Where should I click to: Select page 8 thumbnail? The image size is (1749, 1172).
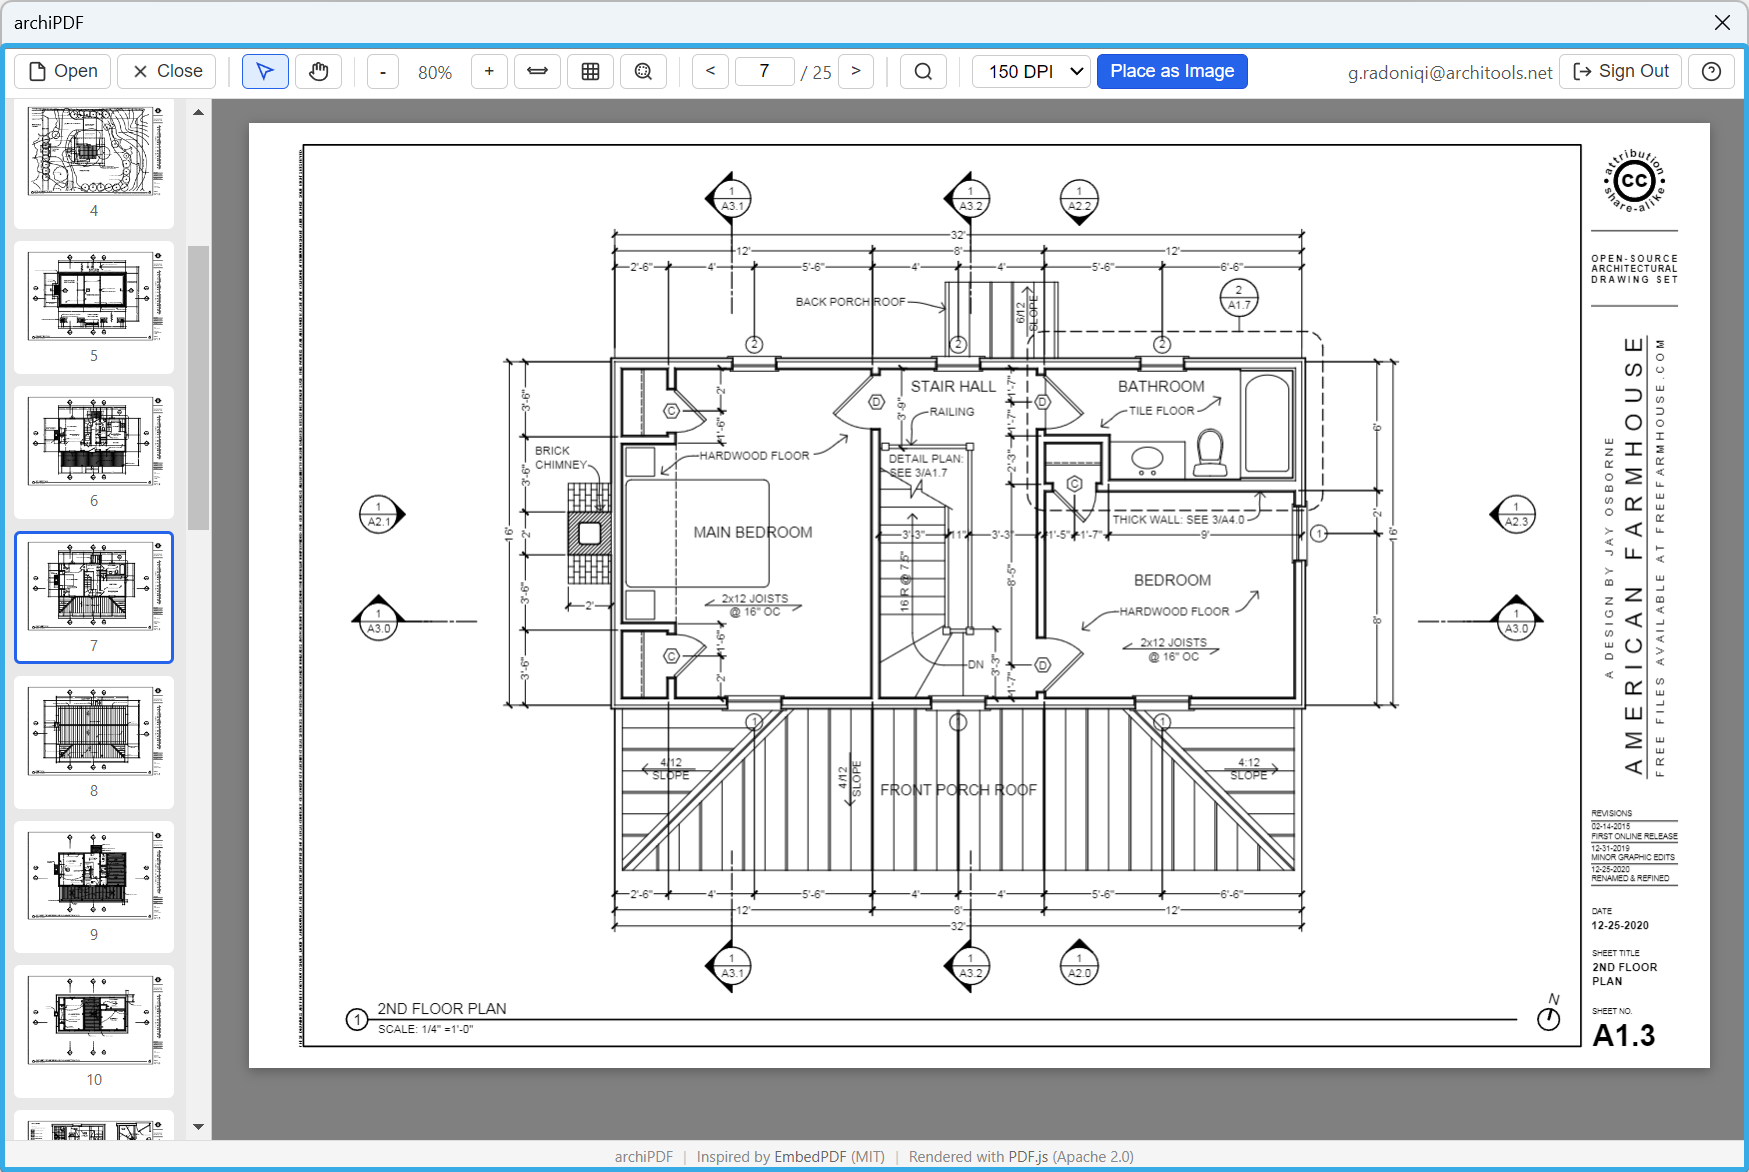click(94, 742)
